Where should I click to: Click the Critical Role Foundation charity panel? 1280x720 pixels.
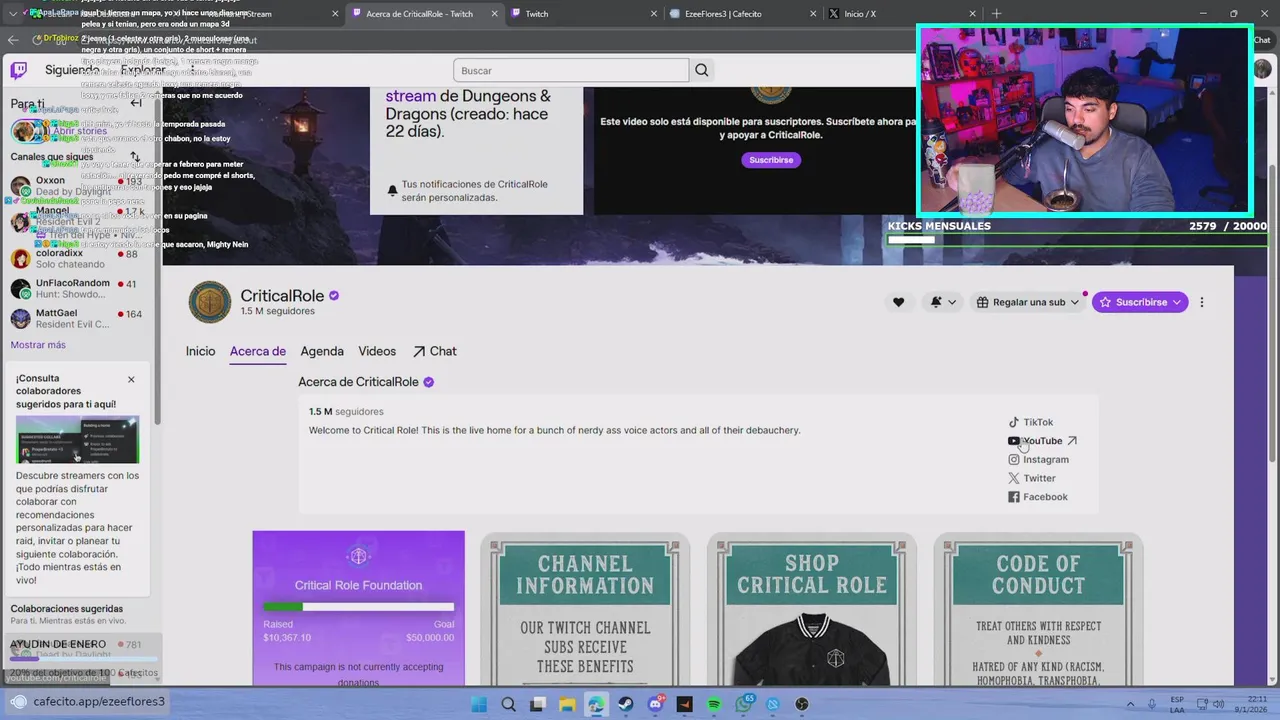[358, 608]
